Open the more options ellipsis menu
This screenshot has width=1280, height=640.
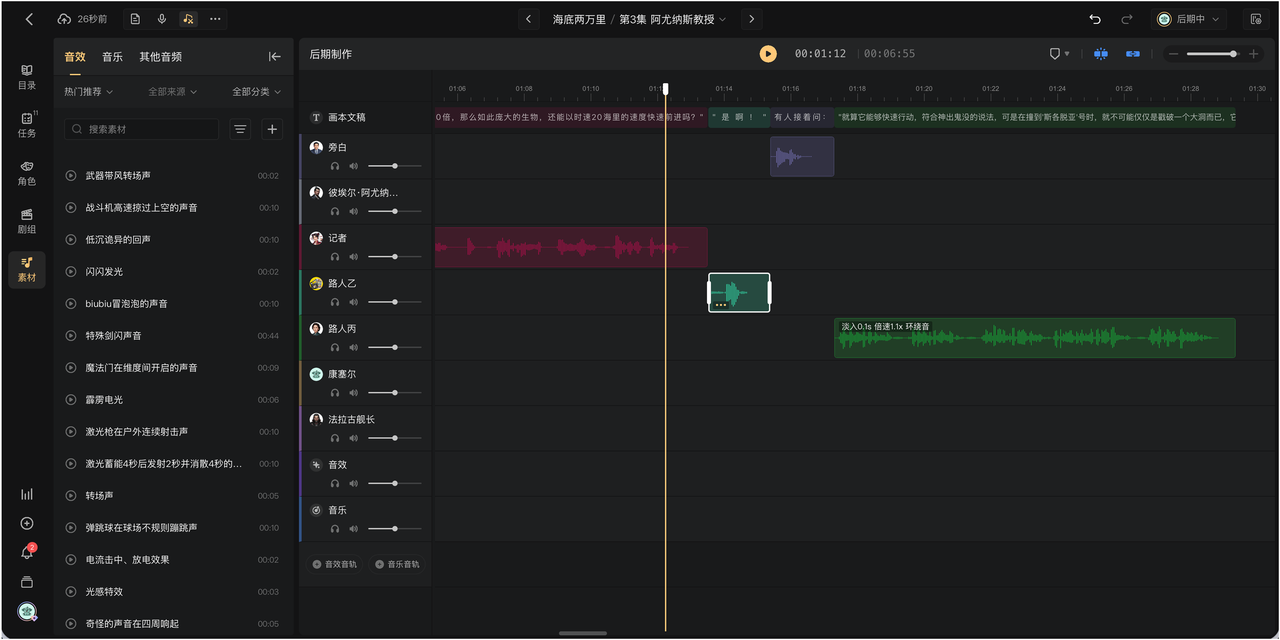pos(215,19)
